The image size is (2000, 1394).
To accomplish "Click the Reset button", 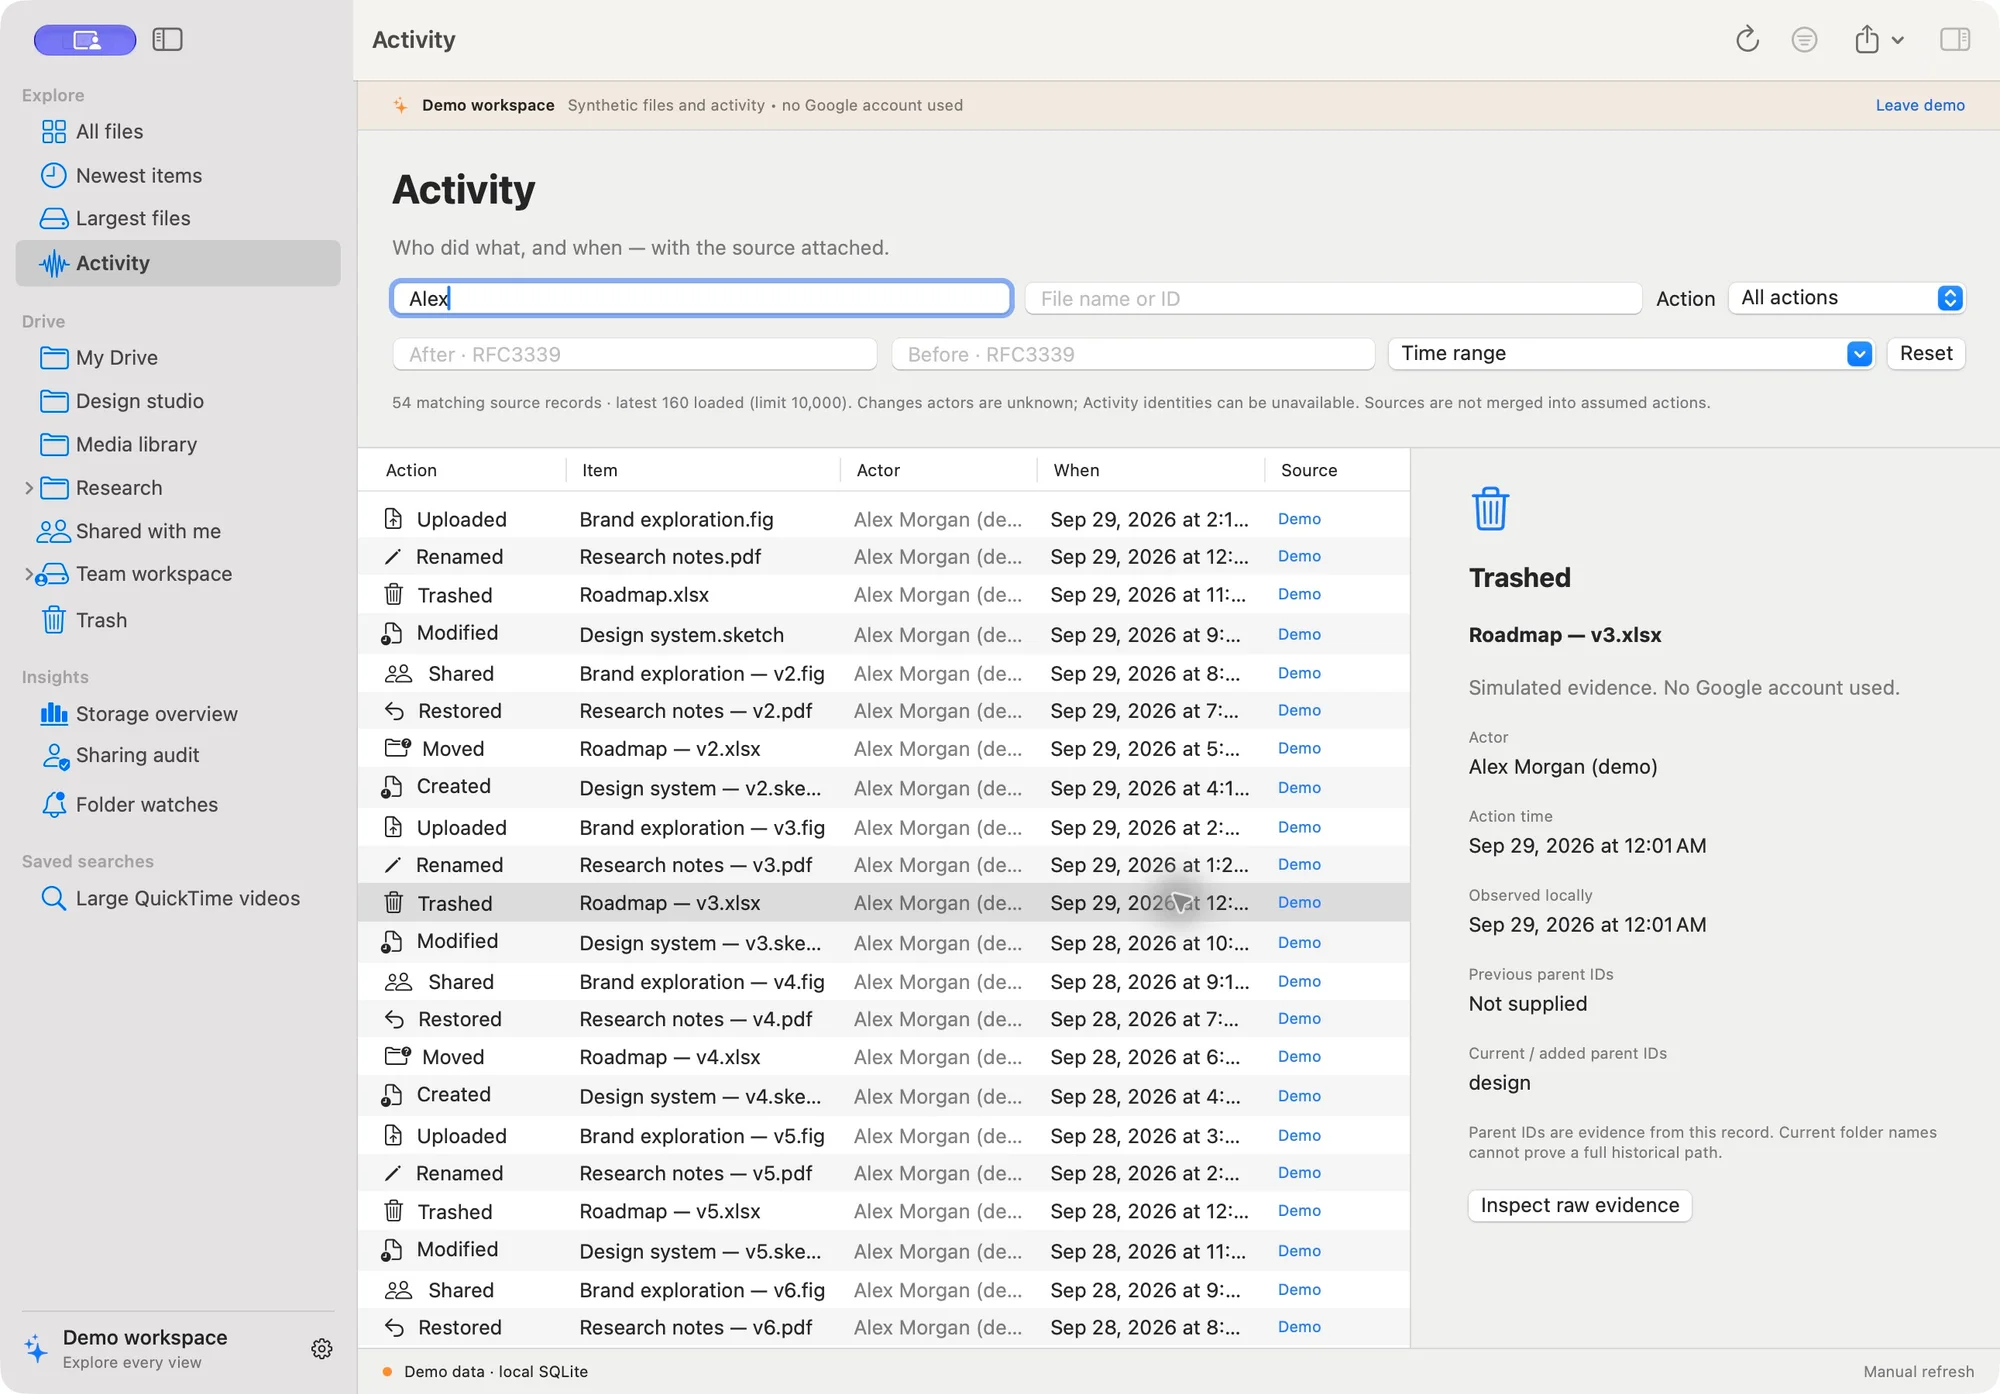I will click(x=1926, y=354).
